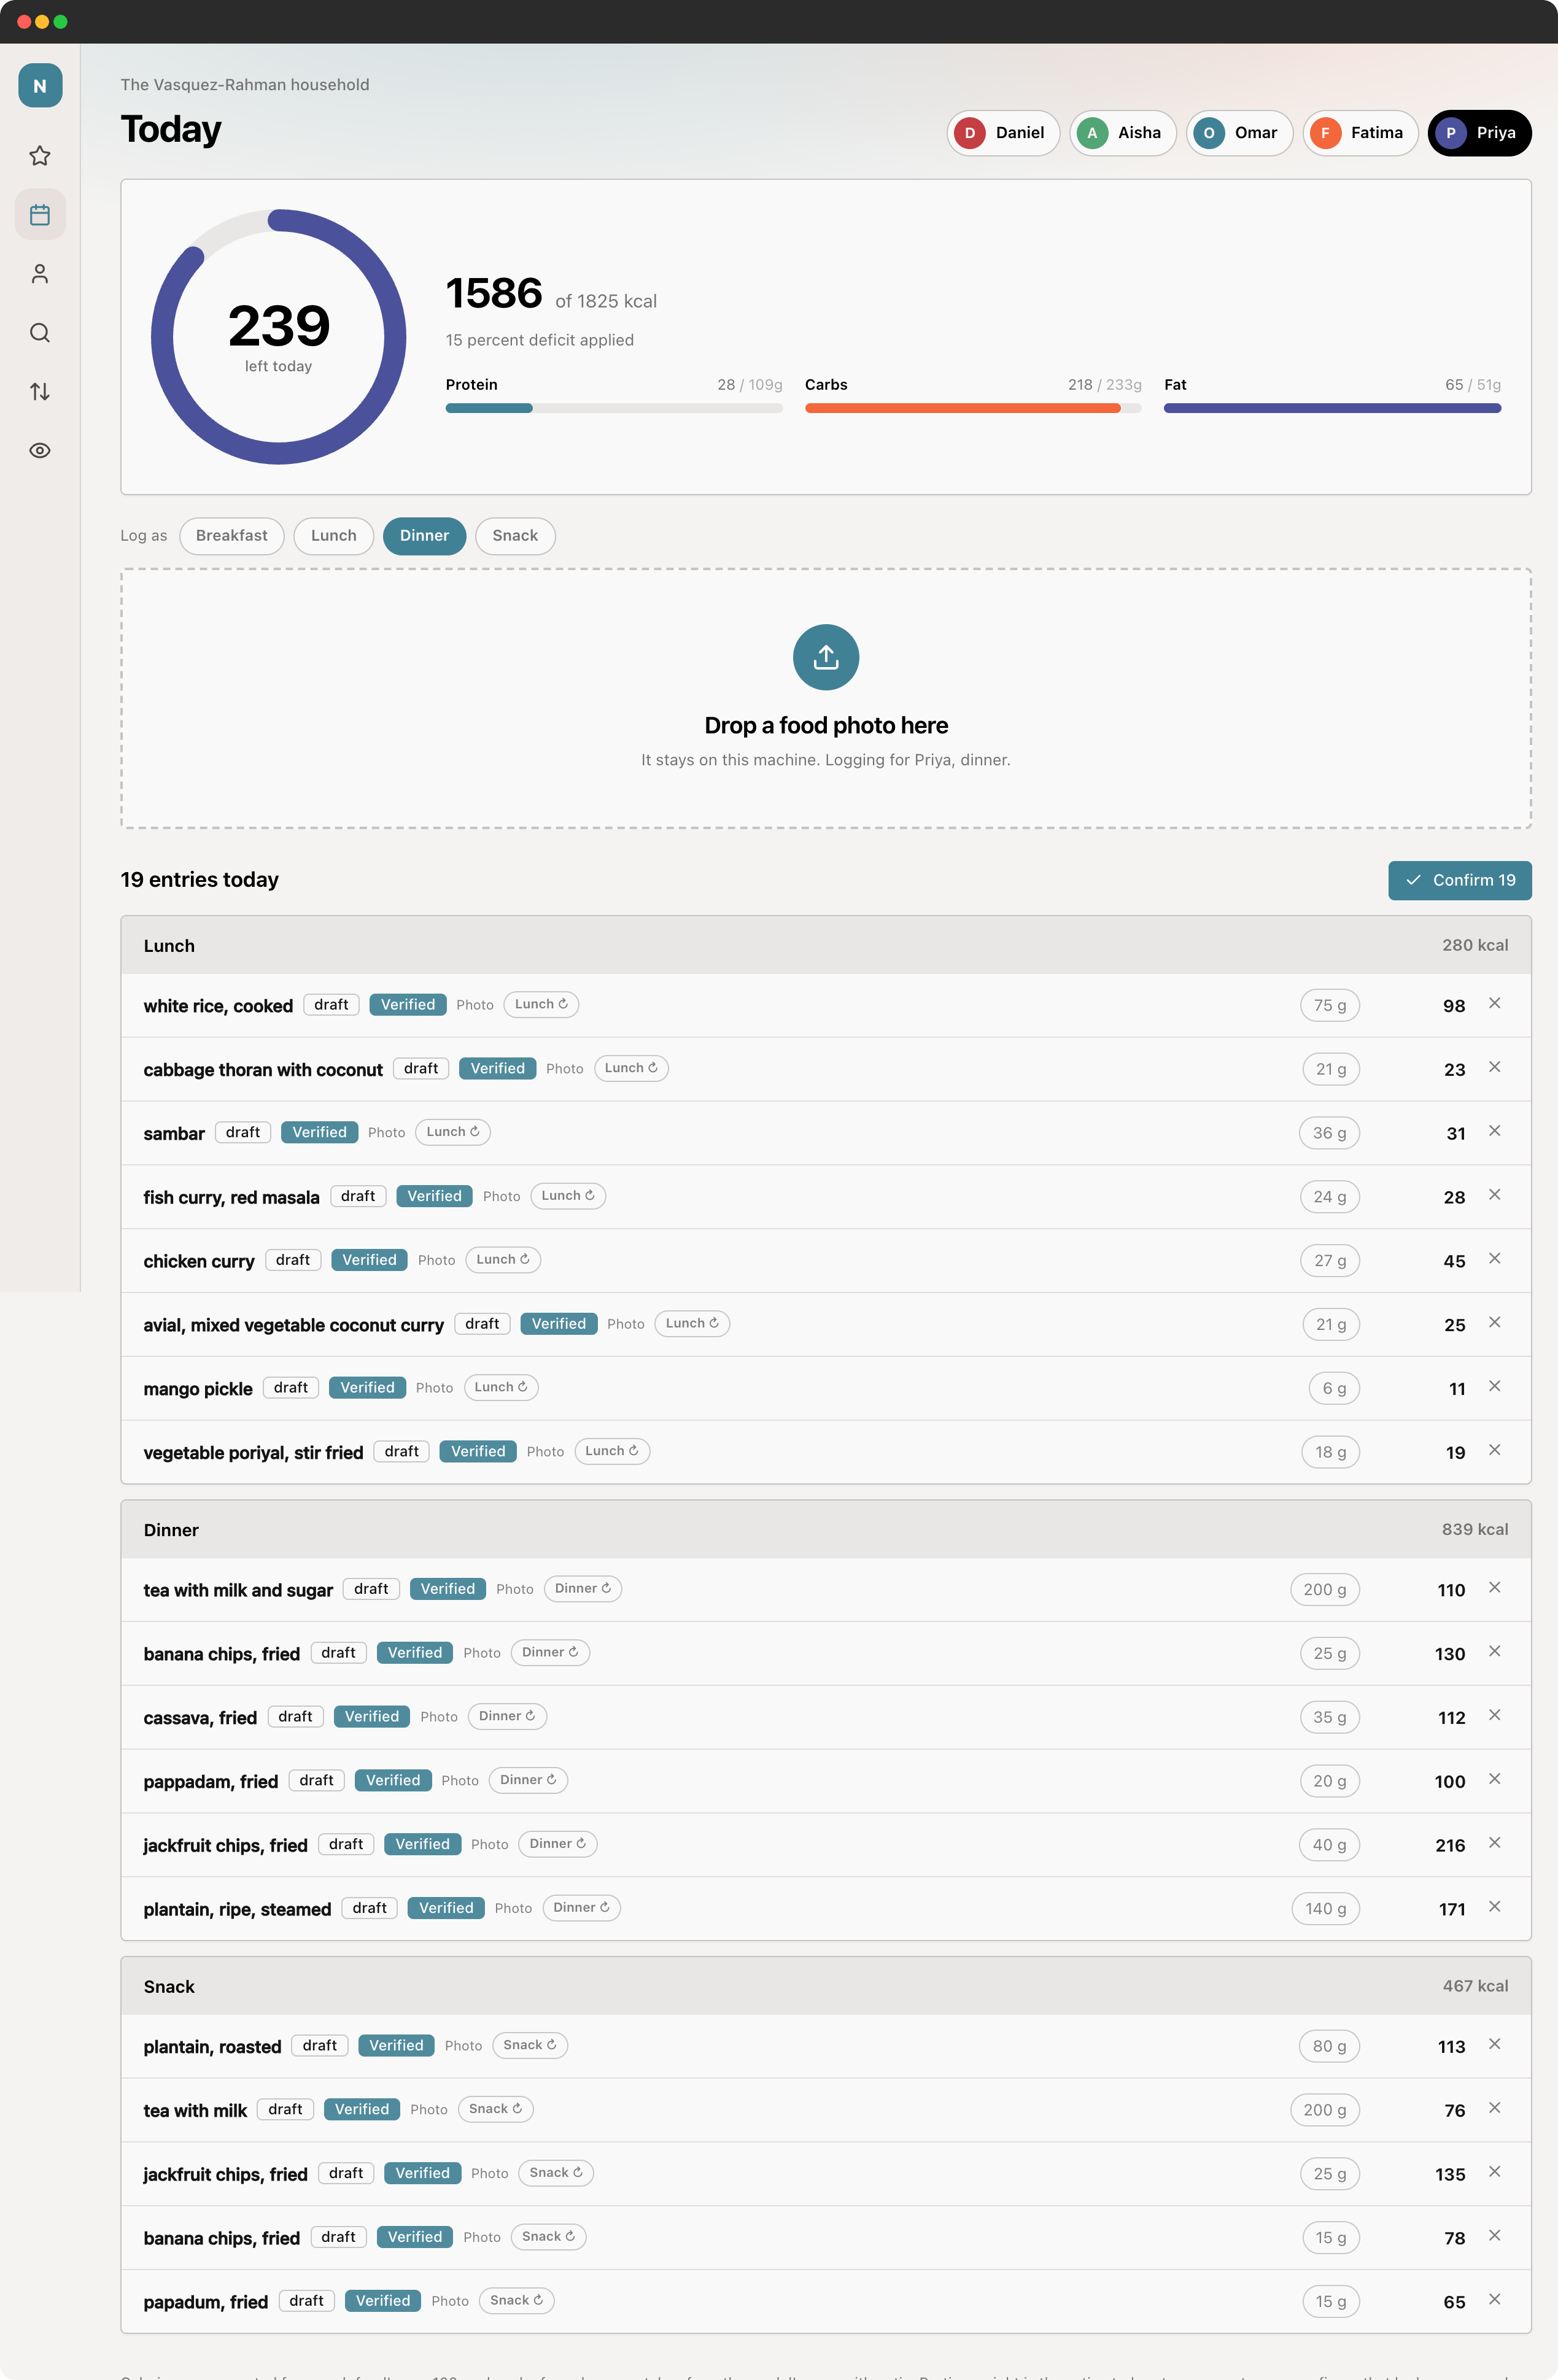Remove the tea with milk snack entry
This screenshot has width=1558, height=2380.
click(x=1494, y=2109)
